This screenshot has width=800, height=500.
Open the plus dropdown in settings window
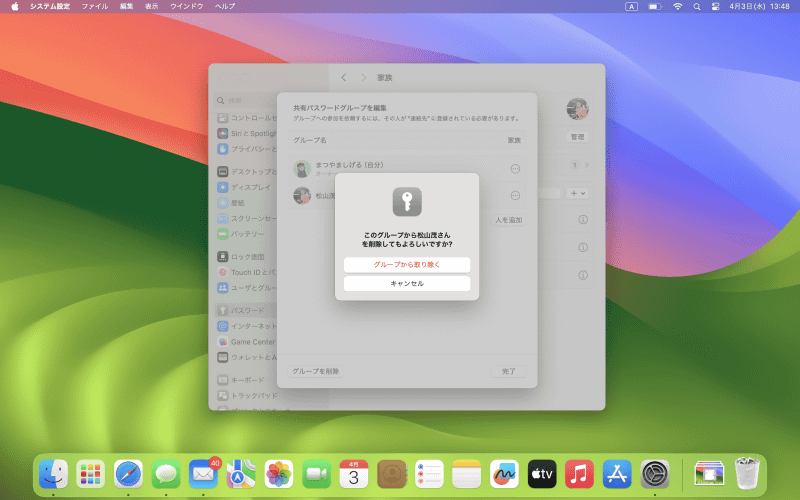[x=577, y=193]
